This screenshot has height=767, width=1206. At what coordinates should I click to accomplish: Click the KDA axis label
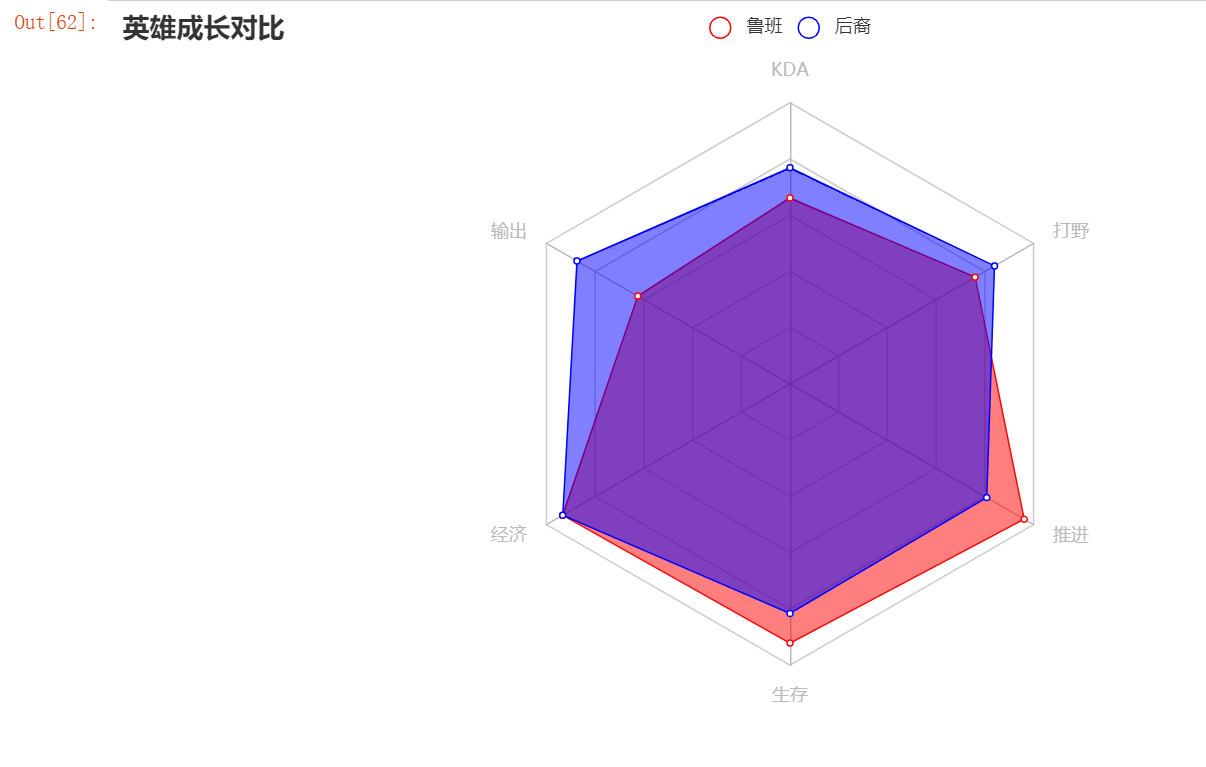click(790, 70)
